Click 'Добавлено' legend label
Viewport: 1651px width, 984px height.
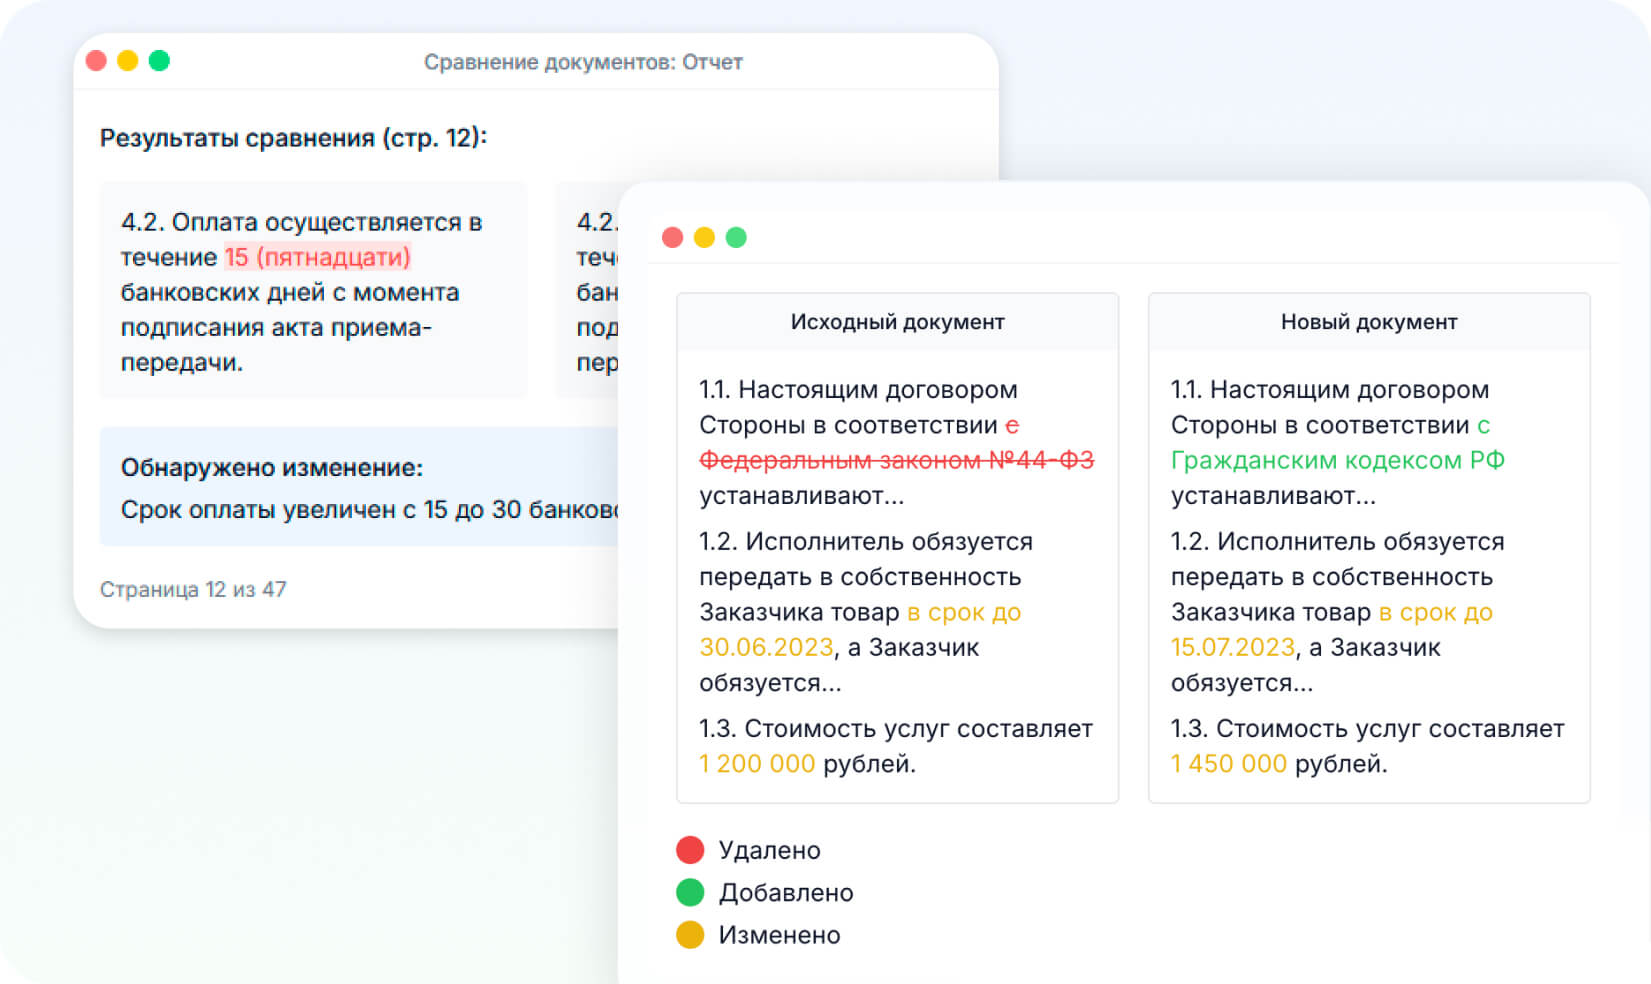tap(786, 893)
